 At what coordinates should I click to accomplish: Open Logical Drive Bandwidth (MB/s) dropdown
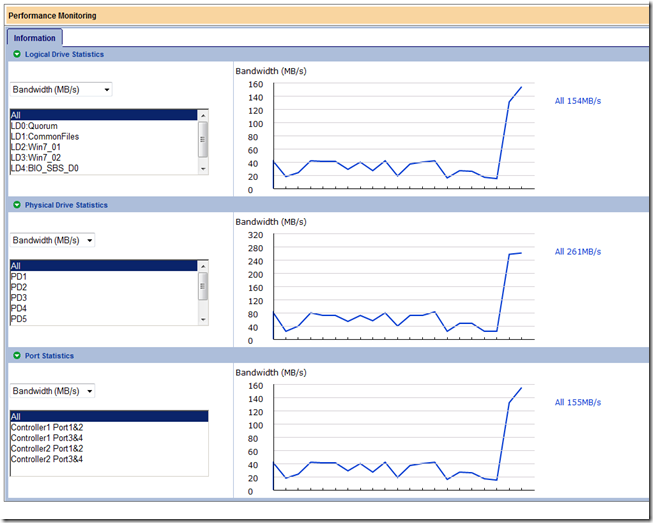point(61,90)
